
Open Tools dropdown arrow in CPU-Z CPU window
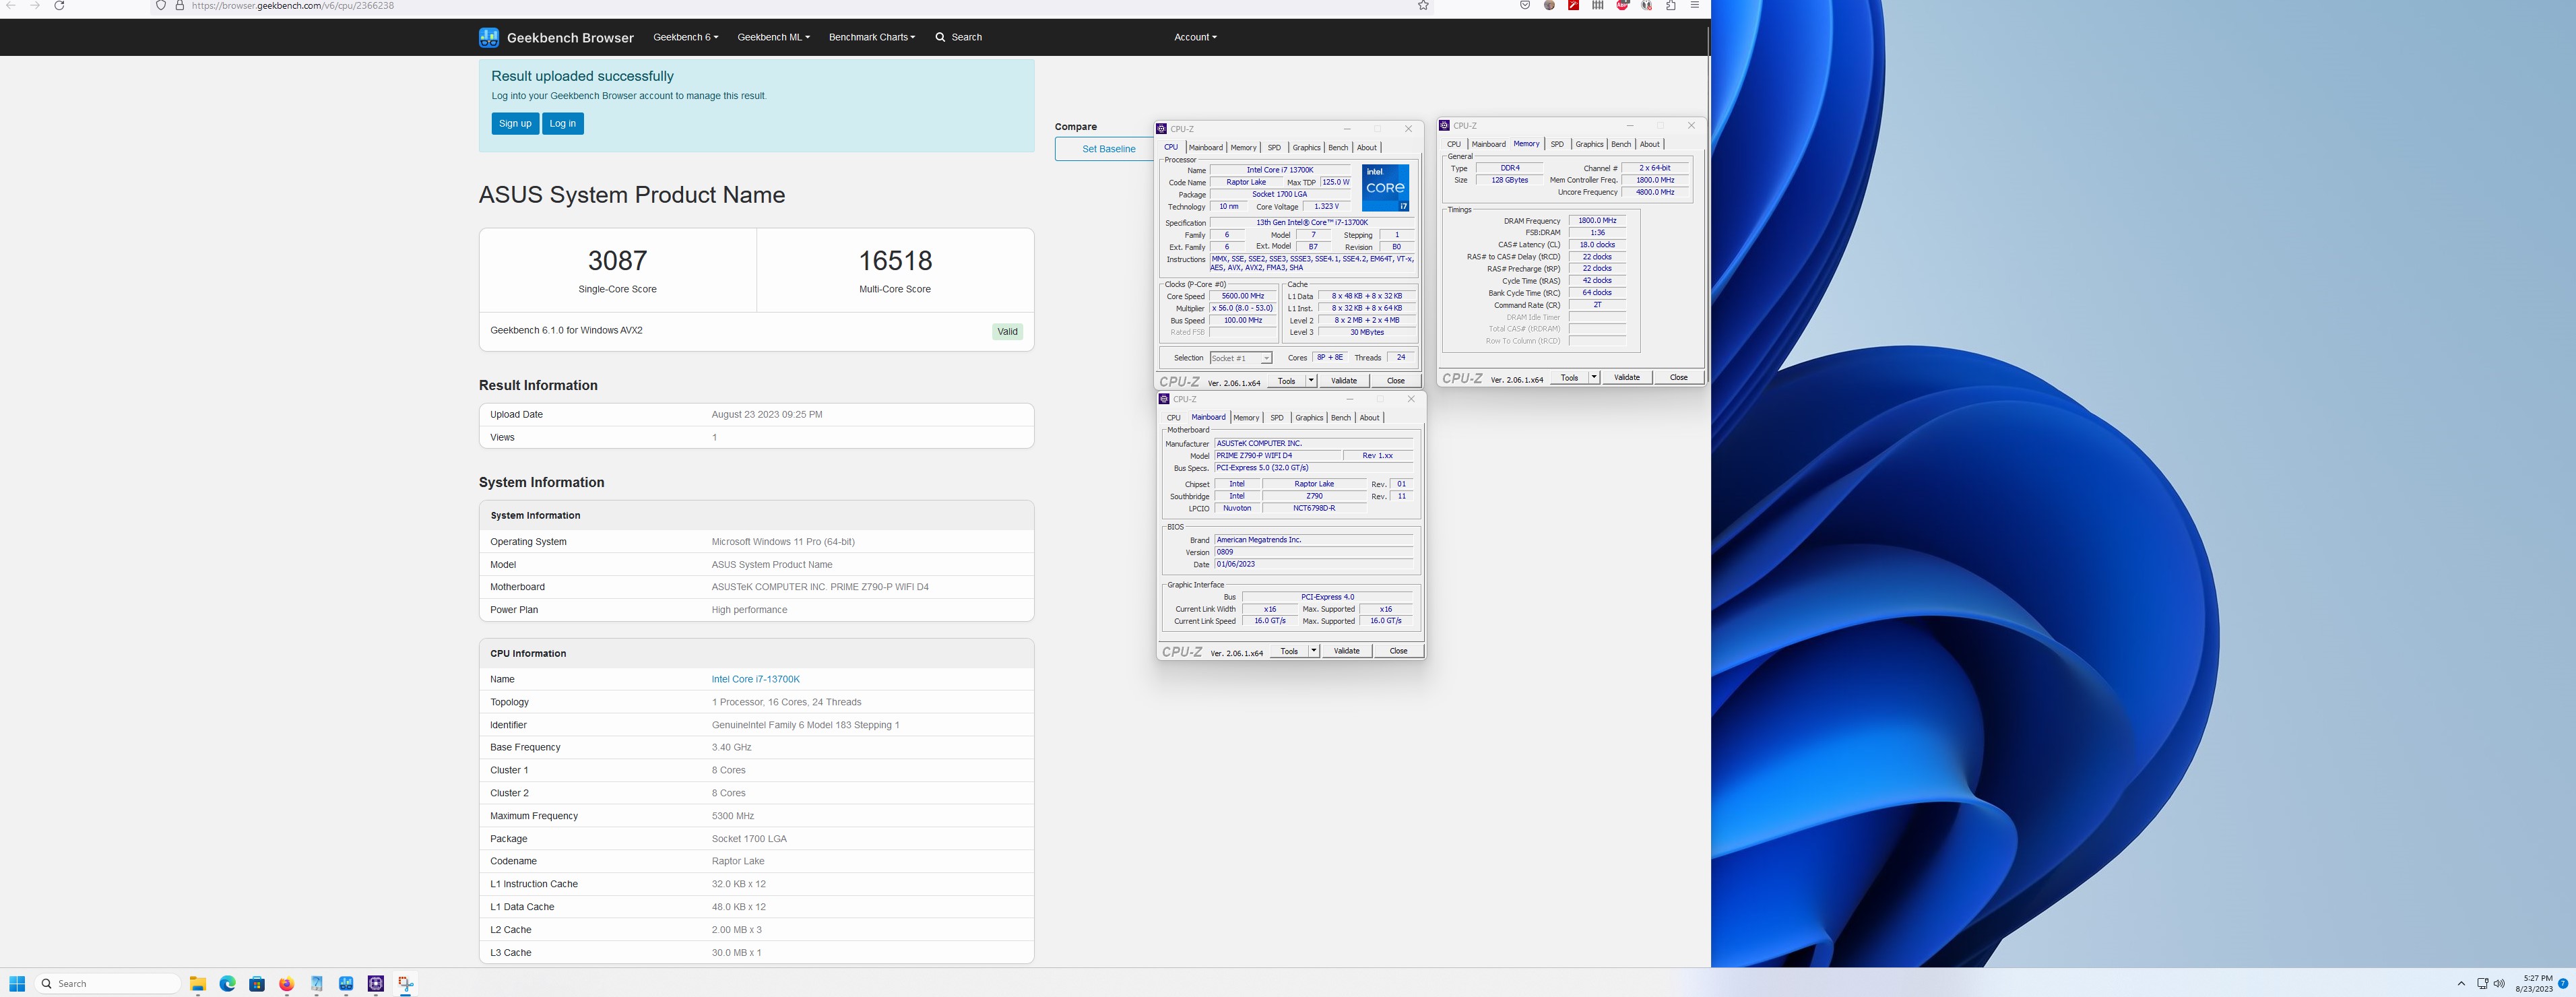[1311, 381]
